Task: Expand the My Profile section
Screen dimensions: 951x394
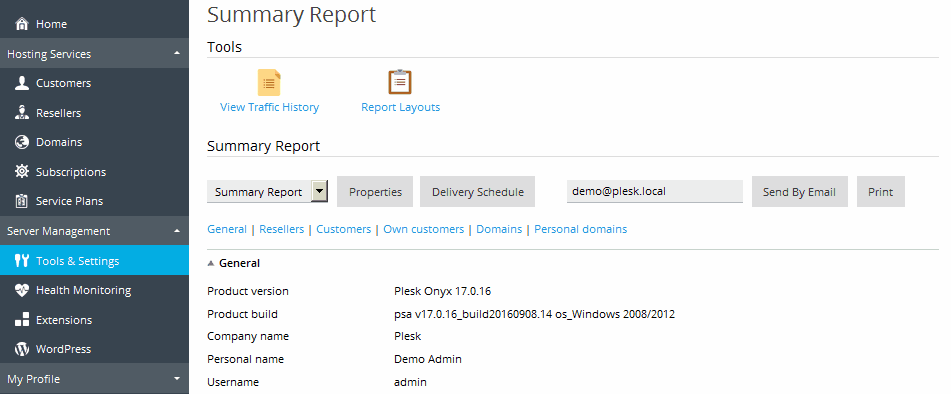Action: [176, 379]
